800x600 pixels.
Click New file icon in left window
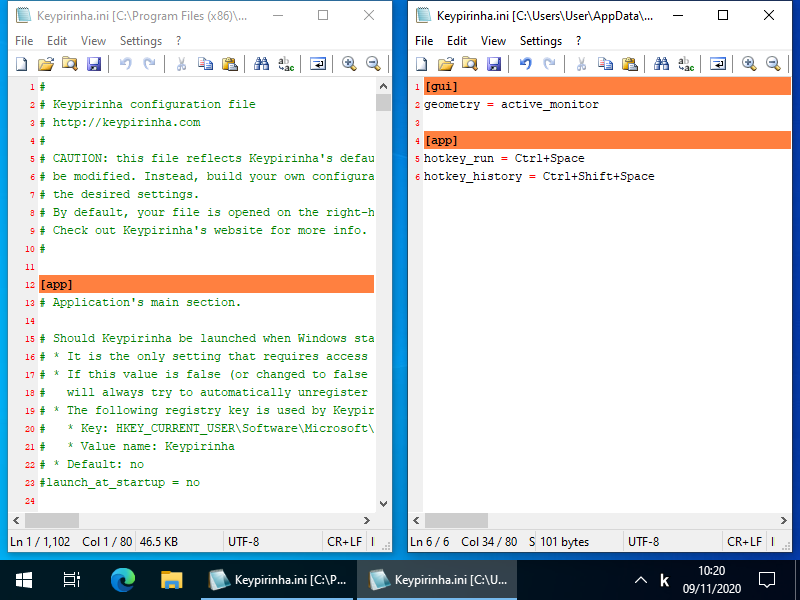(22, 64)
